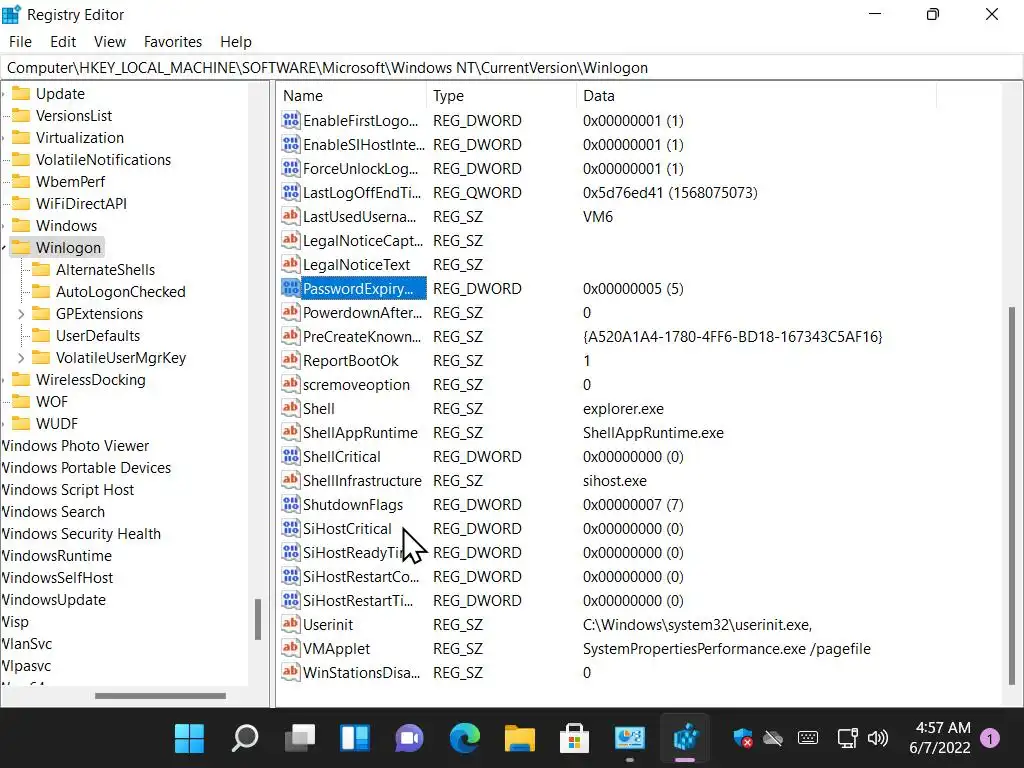Click the string icon of Shell value
The height and width of the screenshot is (768, 1024).
[291, 408]
